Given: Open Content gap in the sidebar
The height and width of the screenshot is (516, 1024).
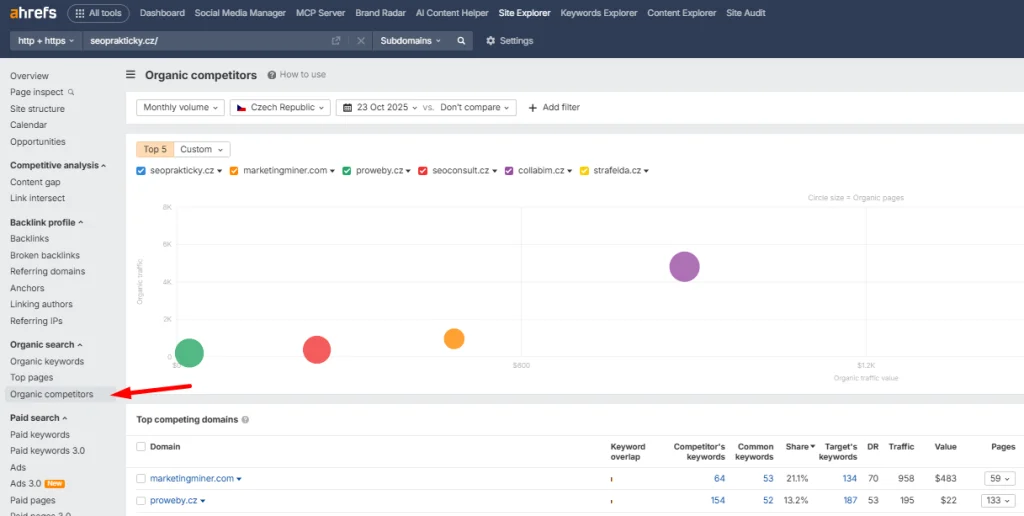Looking at the screenshot, I should click(35, 182).
